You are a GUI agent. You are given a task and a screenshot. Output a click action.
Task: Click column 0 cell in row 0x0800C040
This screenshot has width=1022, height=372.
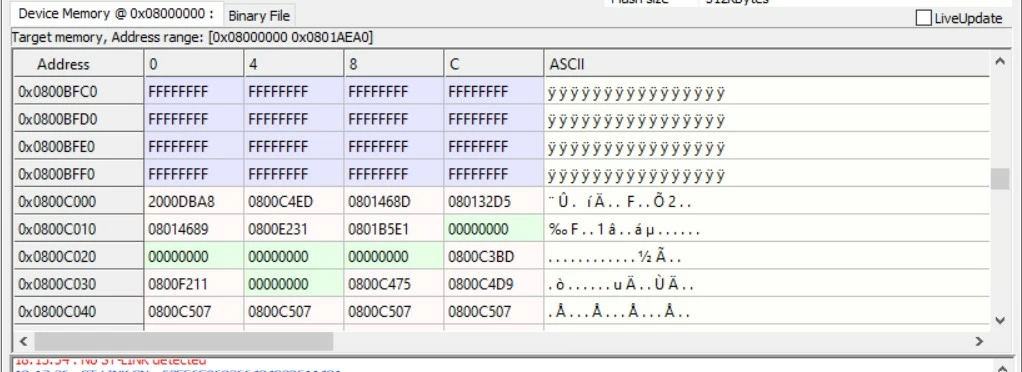(x=194, y=311)
